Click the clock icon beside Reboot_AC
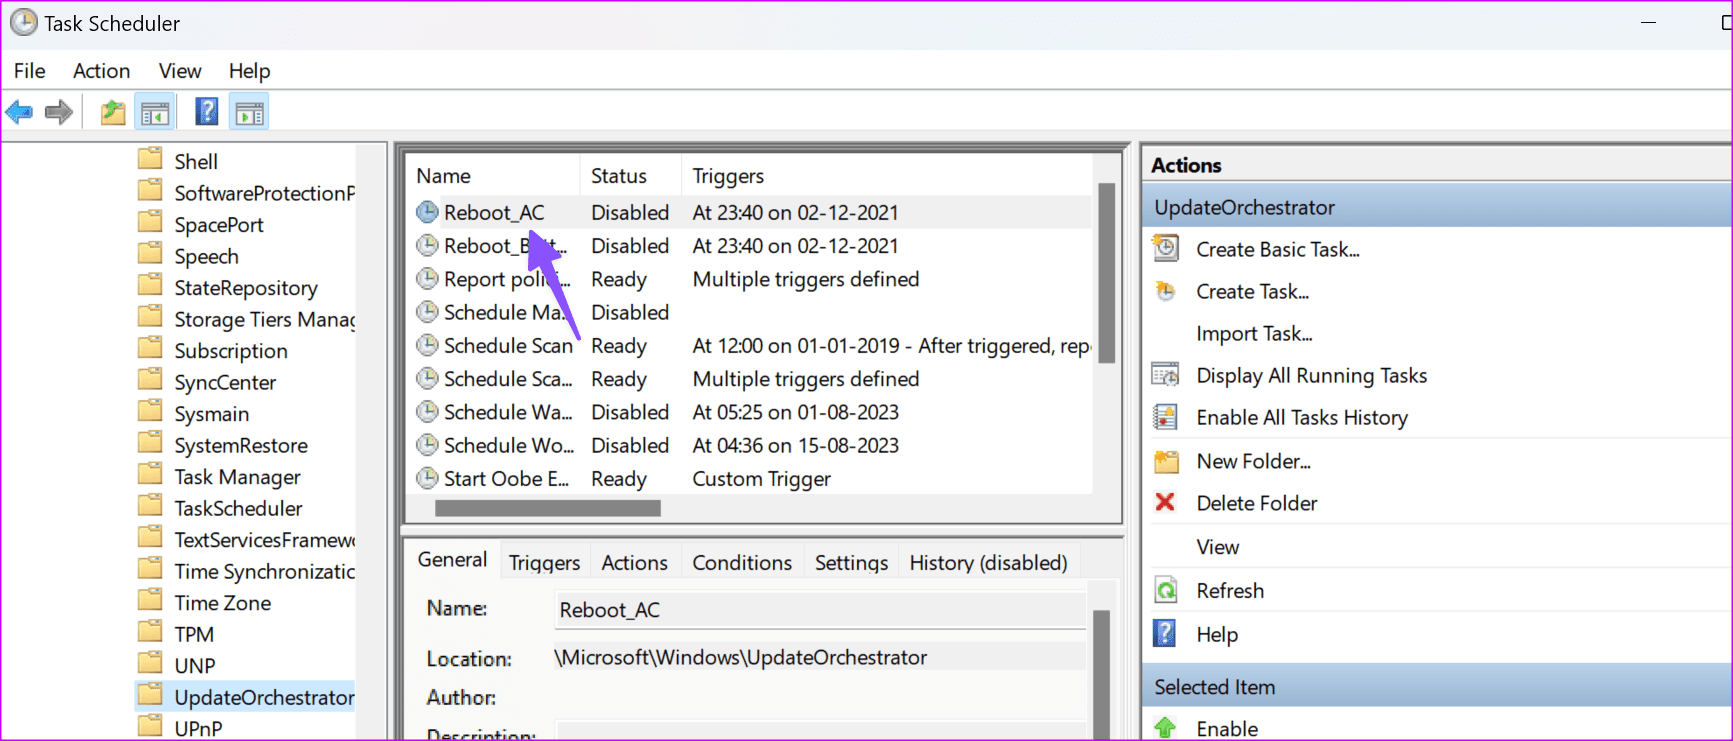 tap(427, 212)
